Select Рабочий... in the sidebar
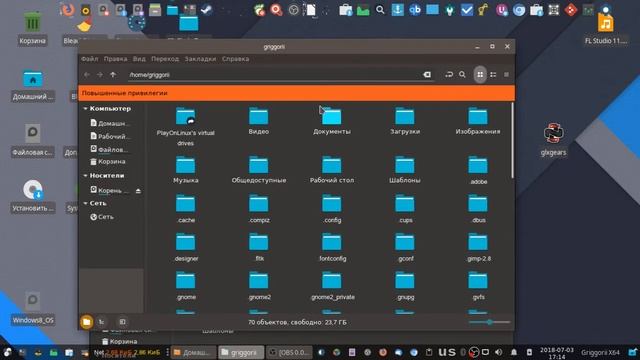This screenshot has width=640, height=360. coord(109,136)
